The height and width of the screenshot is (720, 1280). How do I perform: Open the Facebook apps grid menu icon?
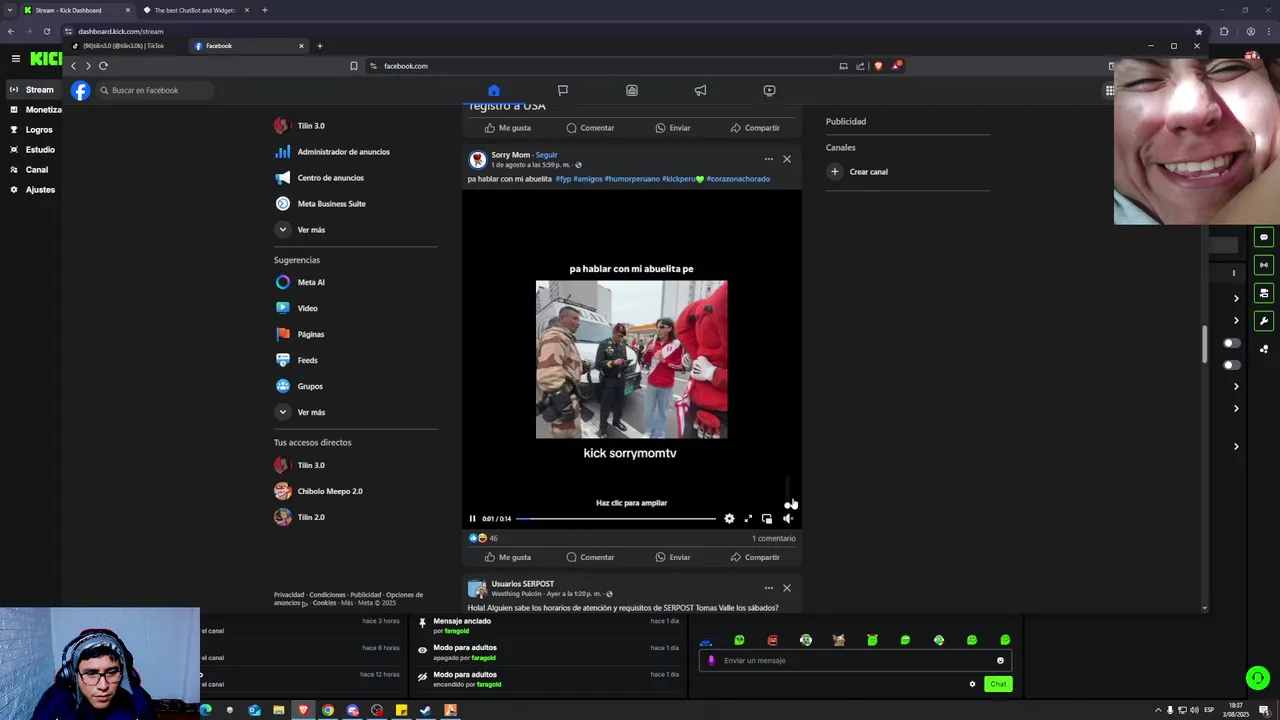1109,90
